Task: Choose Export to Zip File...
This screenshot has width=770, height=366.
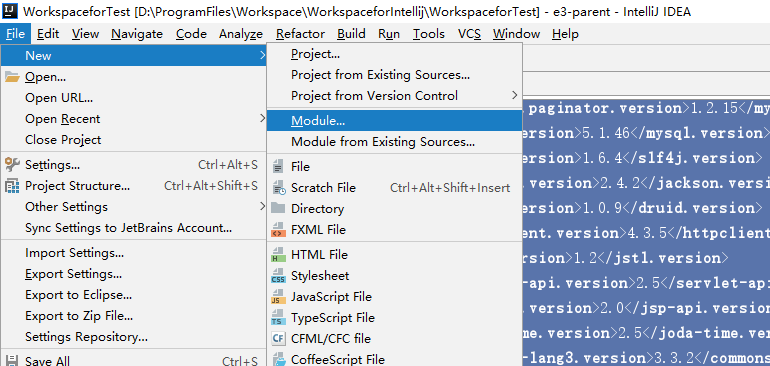Action: point(134,316)
